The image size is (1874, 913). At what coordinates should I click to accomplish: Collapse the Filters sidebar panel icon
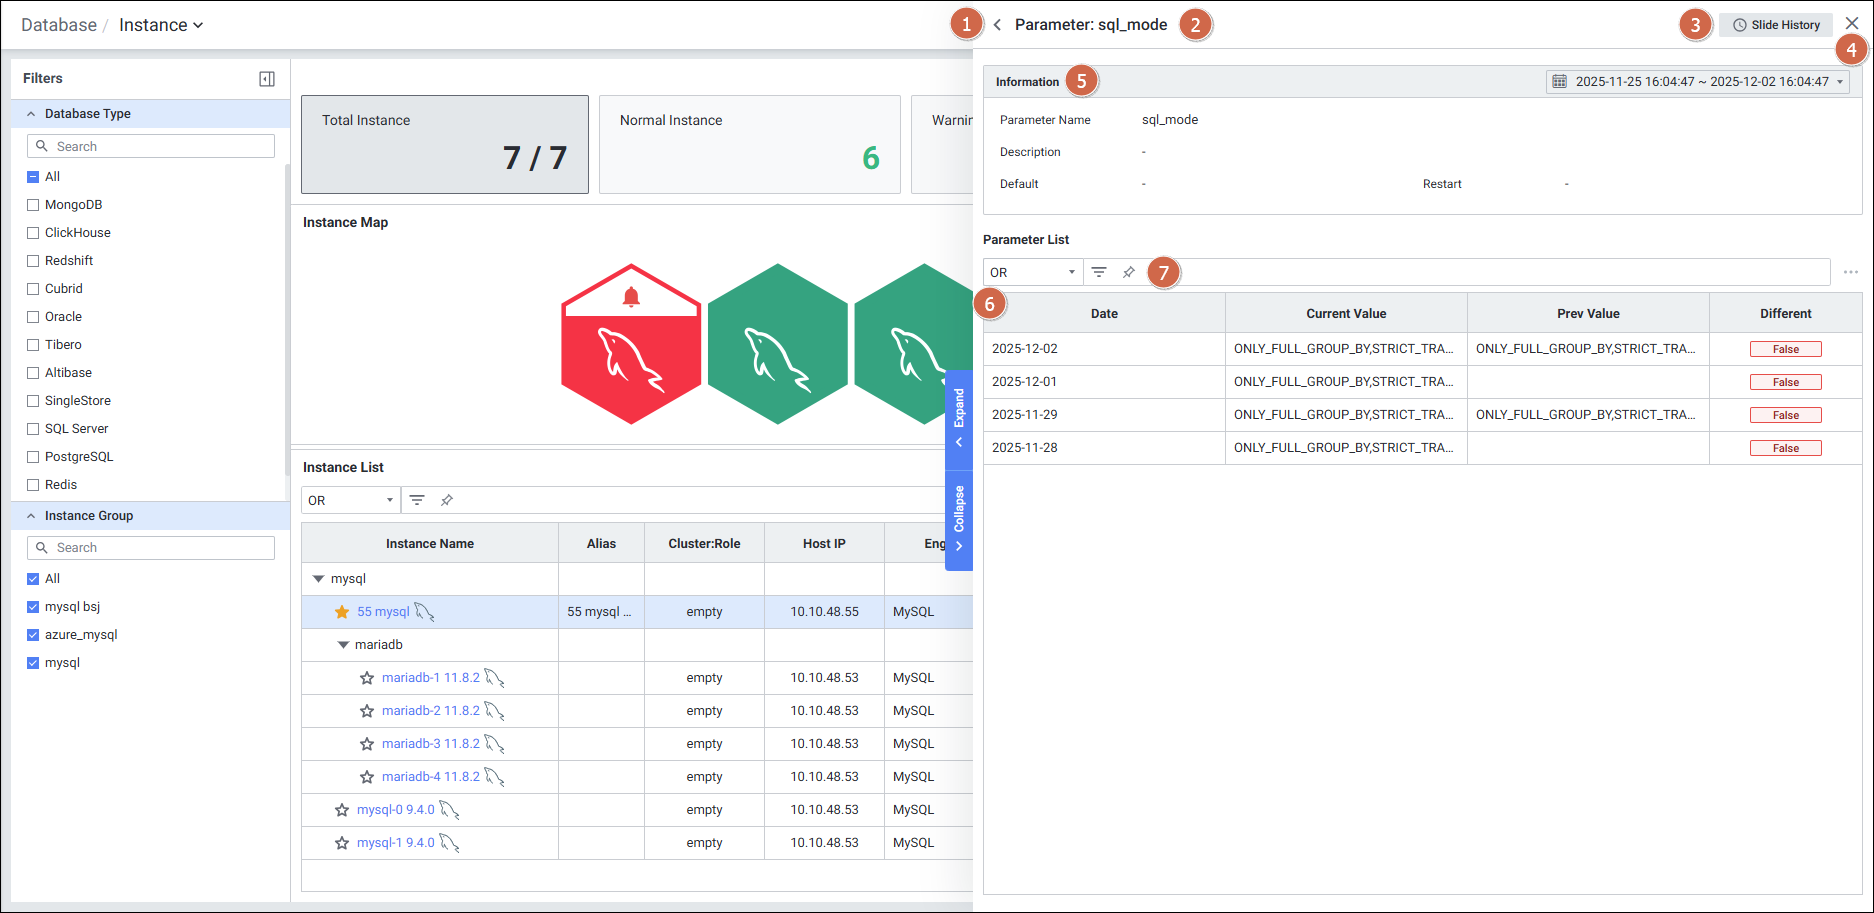267,79
